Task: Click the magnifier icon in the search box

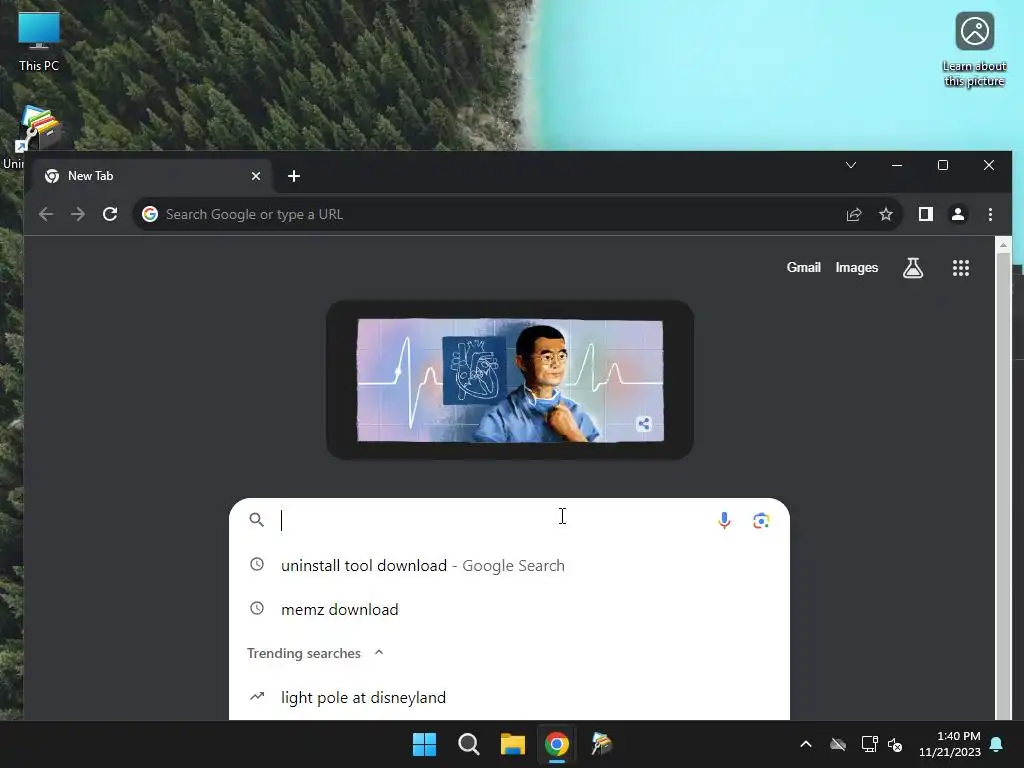Action: pos(257,520)
